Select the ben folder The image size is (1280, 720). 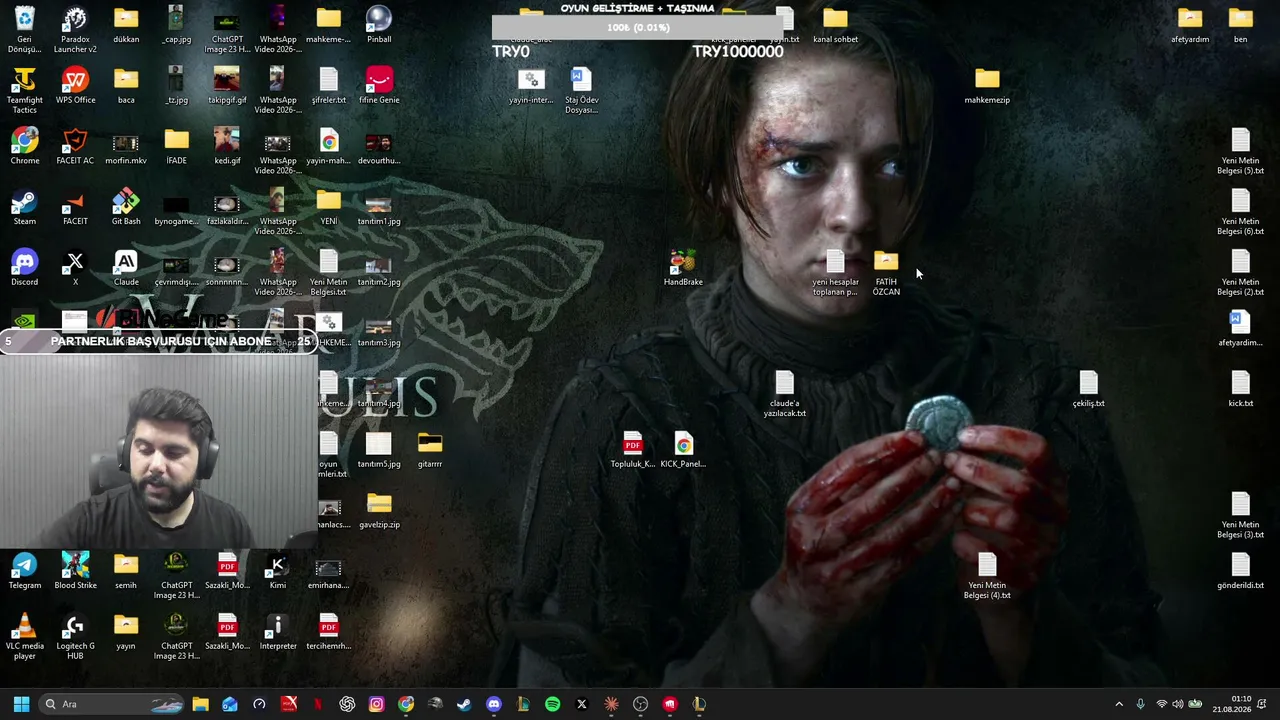click(1241, 25)
